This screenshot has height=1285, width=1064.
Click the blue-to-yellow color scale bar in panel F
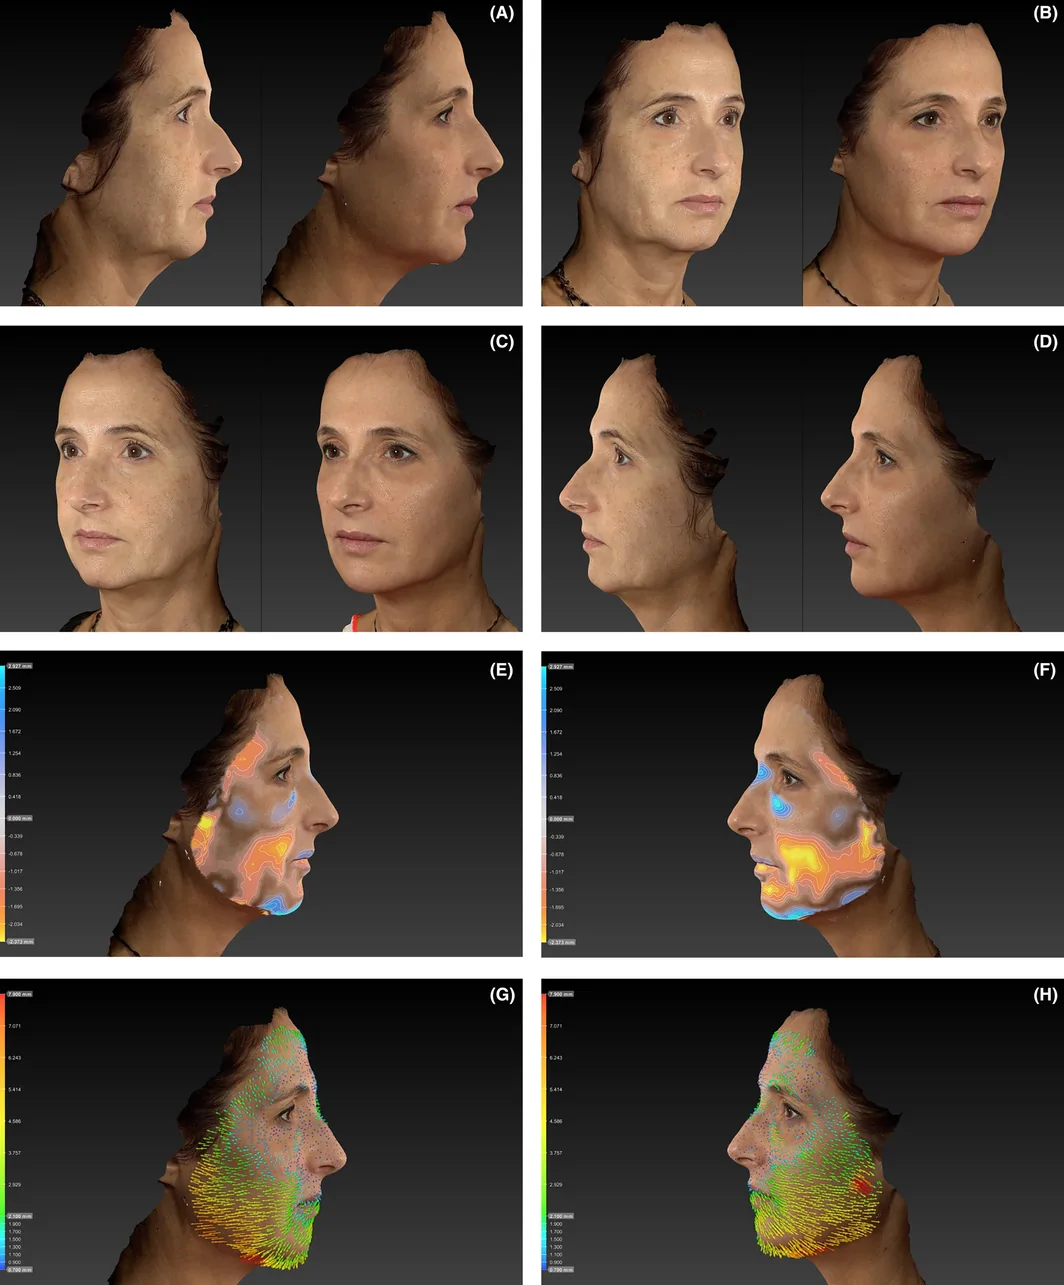[544, 805]
